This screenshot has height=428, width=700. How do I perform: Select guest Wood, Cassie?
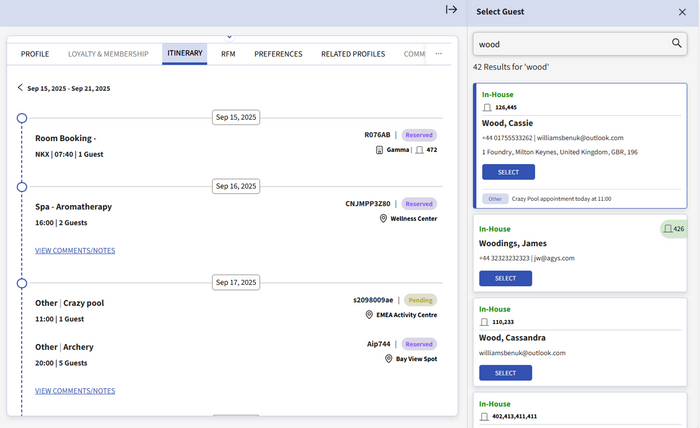[x=506, y=172]
